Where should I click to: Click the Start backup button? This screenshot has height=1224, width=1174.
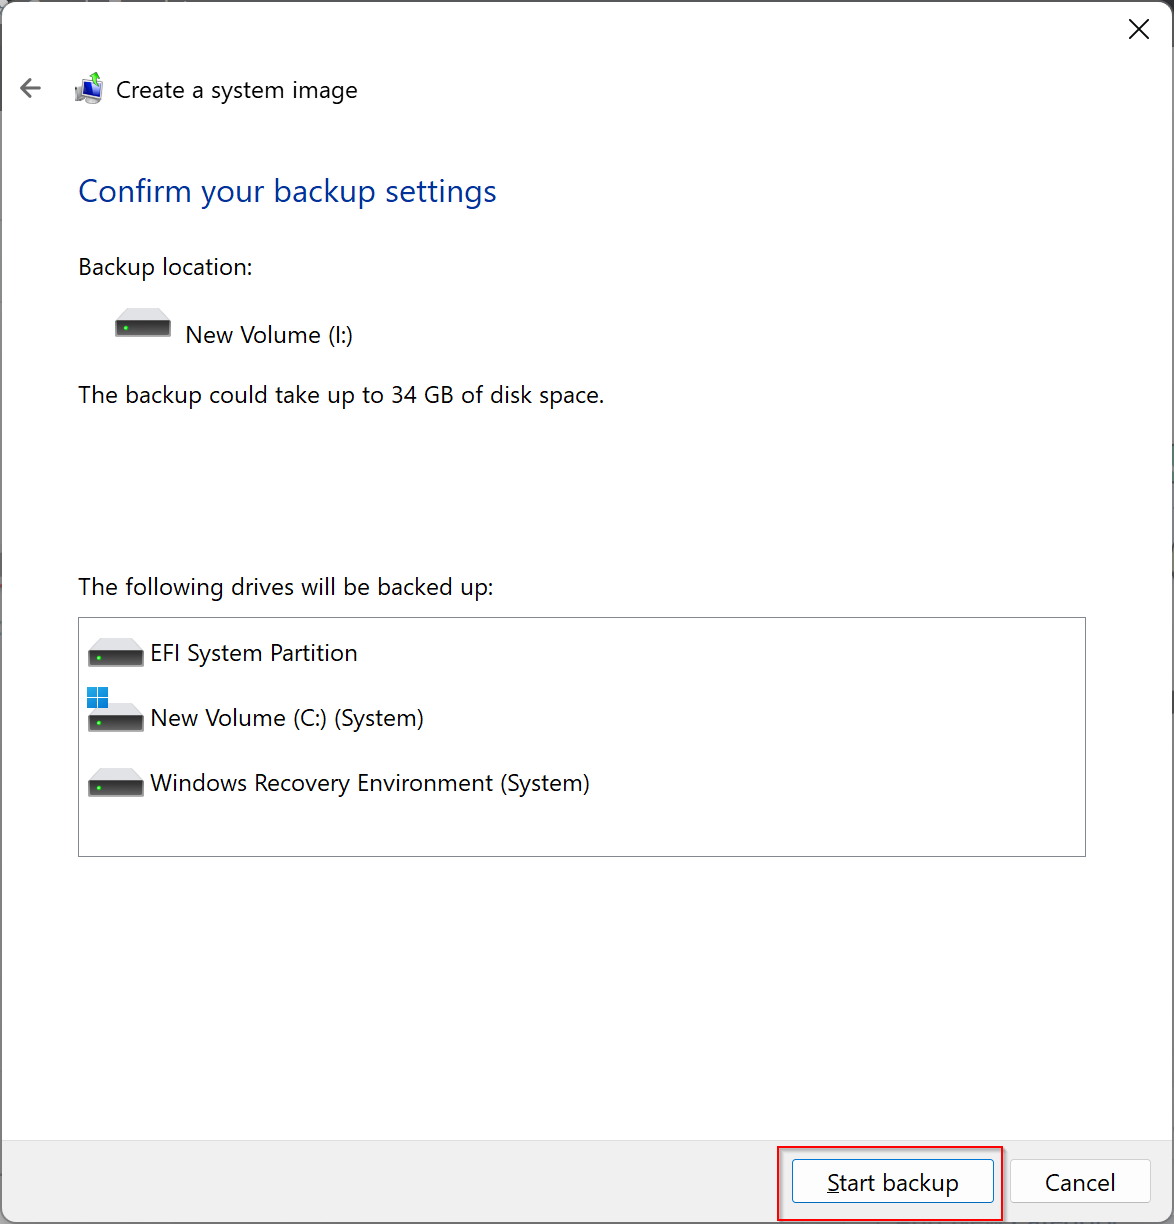pyautogui.click(x=892, y=1182)
